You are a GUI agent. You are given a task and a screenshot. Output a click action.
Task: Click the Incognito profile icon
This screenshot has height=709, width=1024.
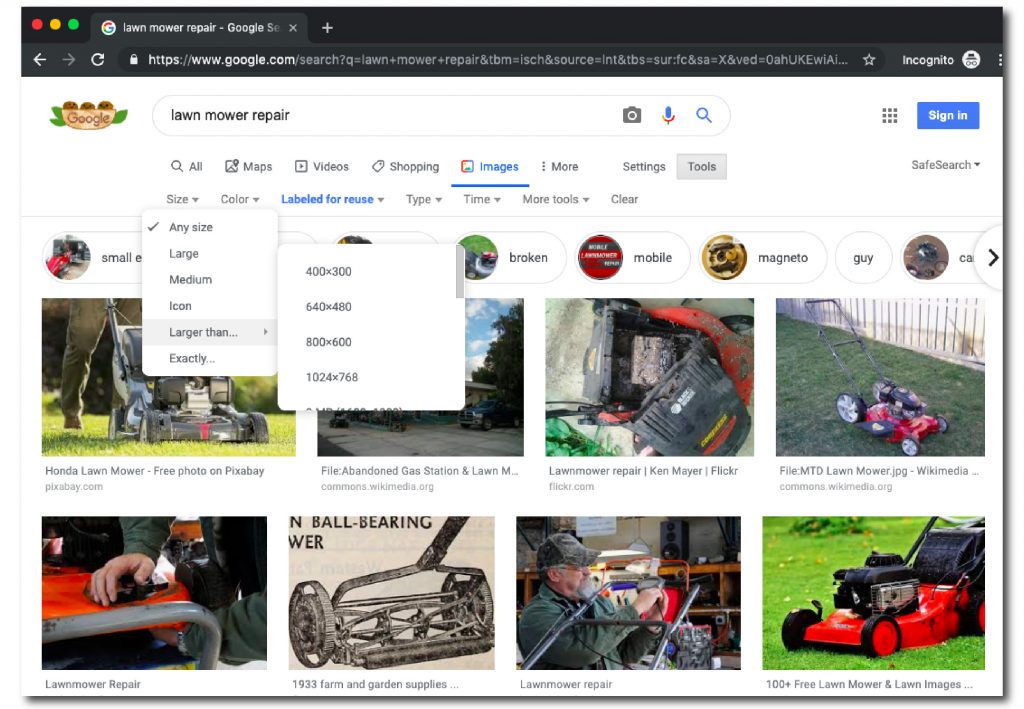[971, 59]
